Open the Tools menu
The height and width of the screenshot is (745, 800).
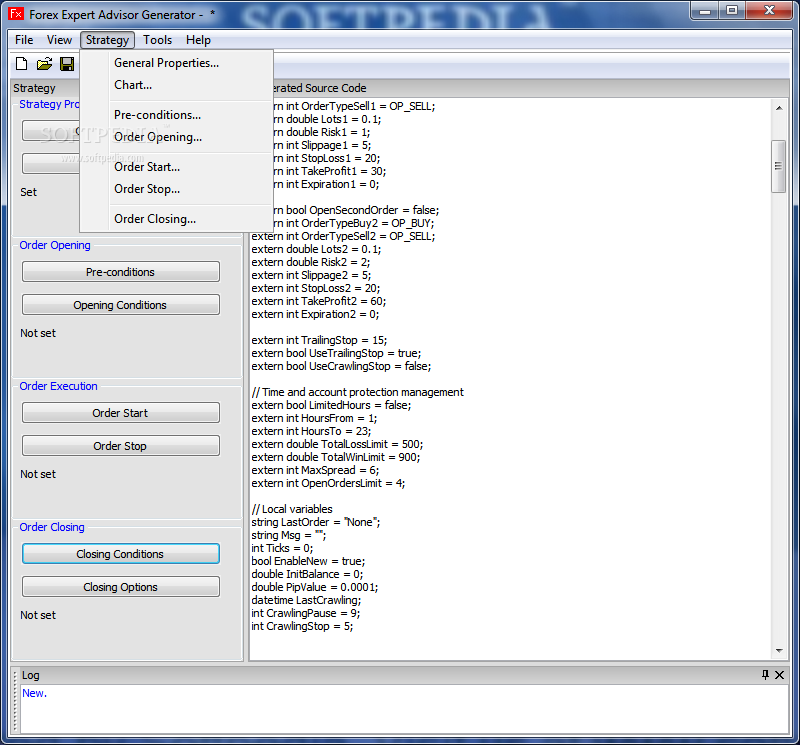pos(157,40)
